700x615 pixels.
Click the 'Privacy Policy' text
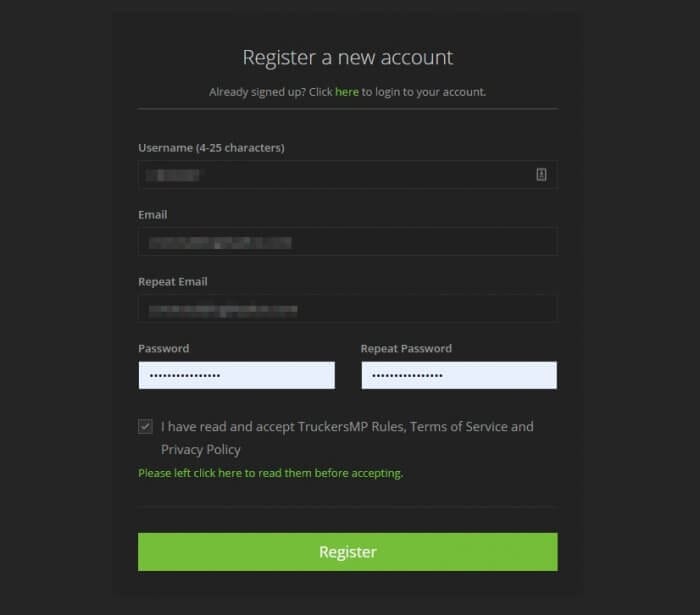click(x=201, y=450)
